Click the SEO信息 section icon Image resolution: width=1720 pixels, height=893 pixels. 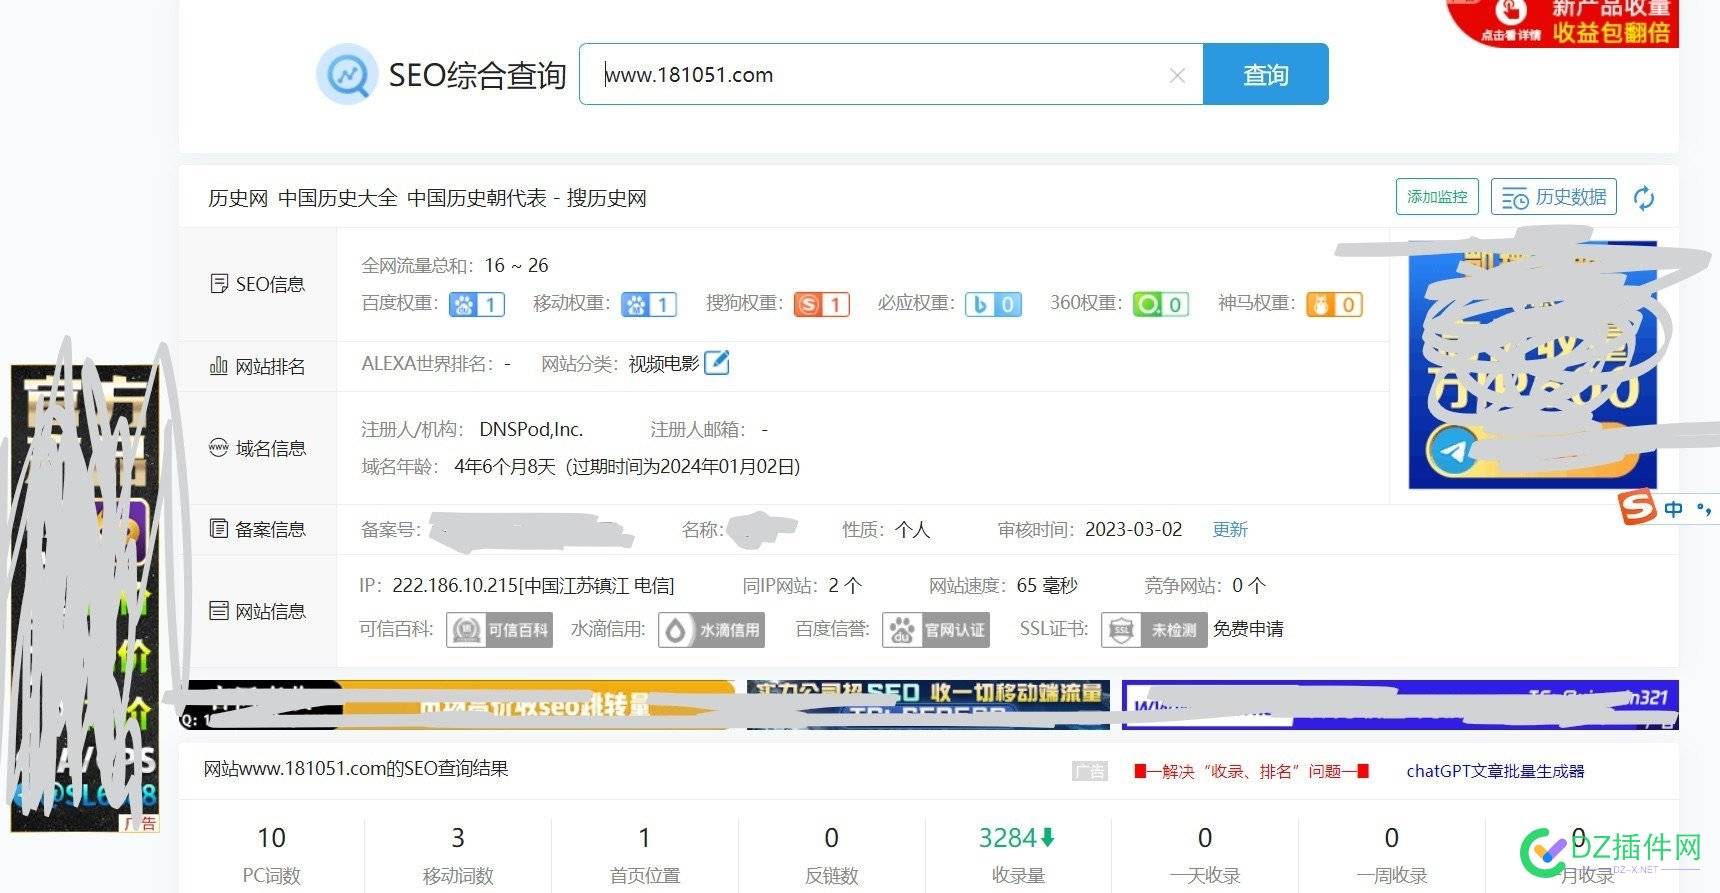(x=219, y=284)
